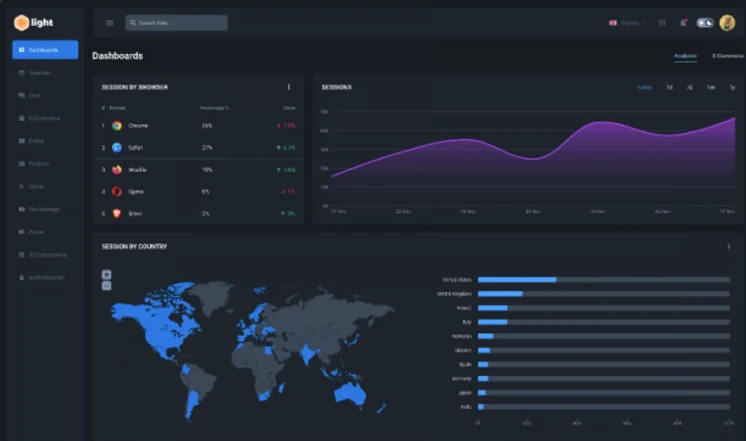Screen dimensions: 746x441
Task: Click the Safari row name text
Action: pyautogui.click(x=136, y=147)
